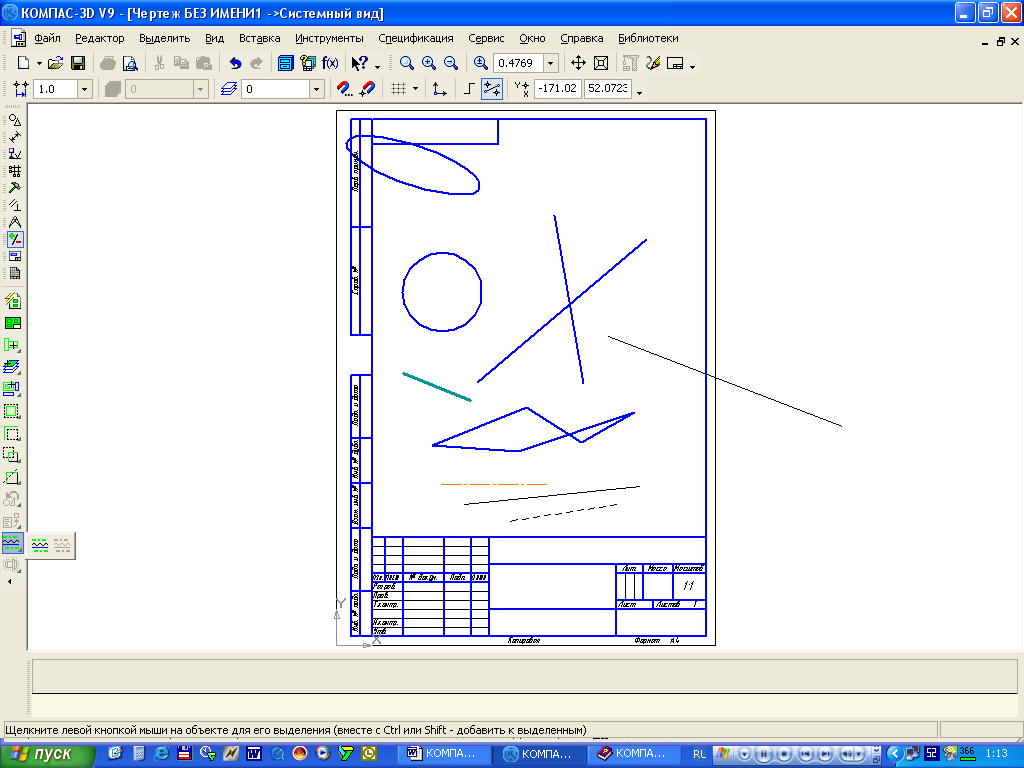This screenshot has height=768, width=1024.
Task: Click the RL language indicator
Action: [699, 754]
